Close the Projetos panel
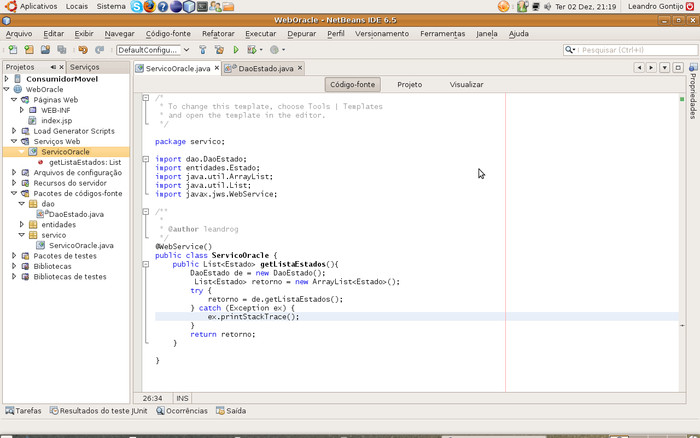Viewport: 700px width, 438px height. coord(62,67)
